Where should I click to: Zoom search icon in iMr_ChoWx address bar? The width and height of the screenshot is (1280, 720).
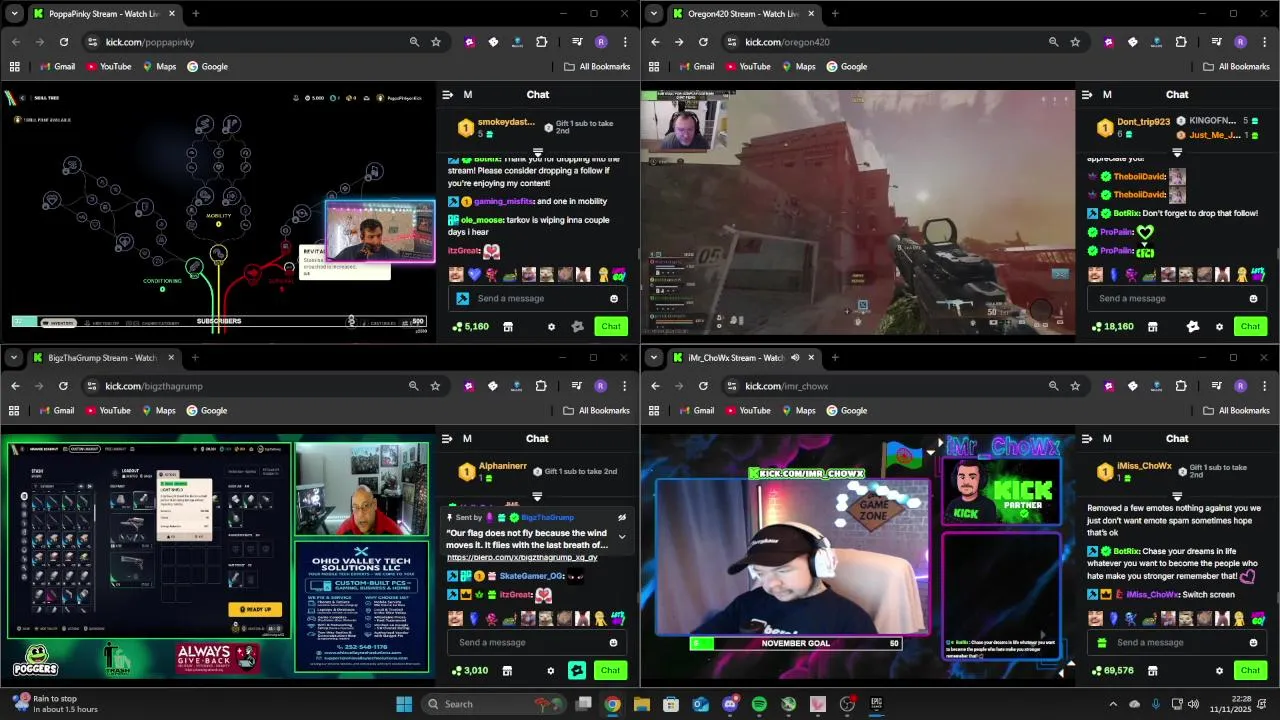point(1053,386)
